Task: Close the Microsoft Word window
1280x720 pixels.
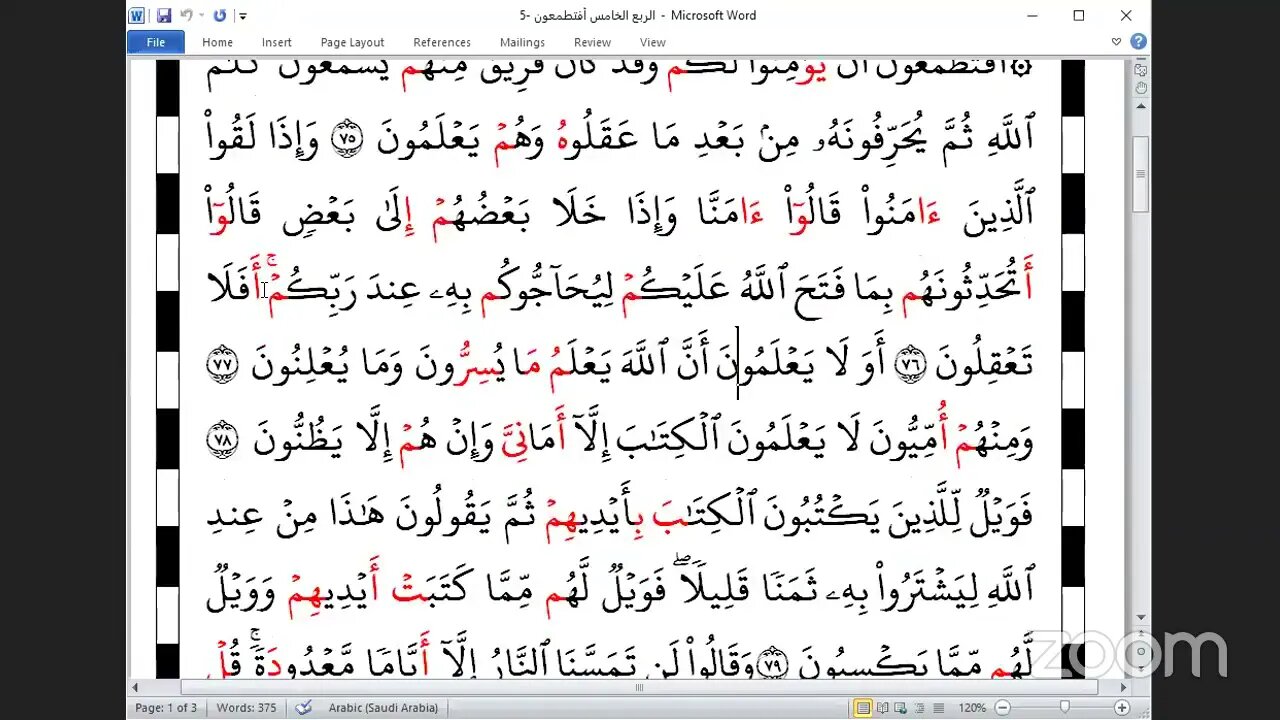Action: coord(1126,15)
